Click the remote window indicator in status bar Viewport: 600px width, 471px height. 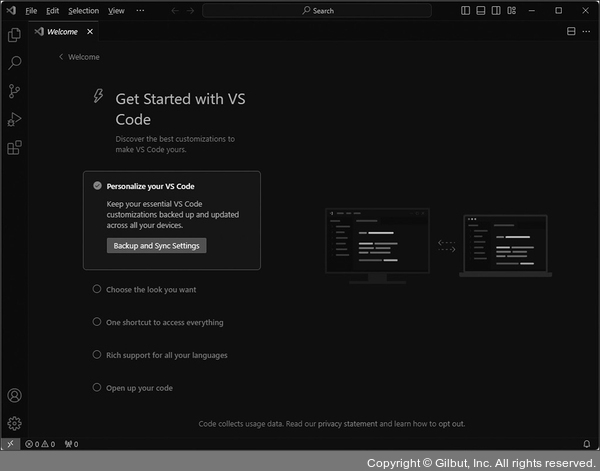click(10, 444)
